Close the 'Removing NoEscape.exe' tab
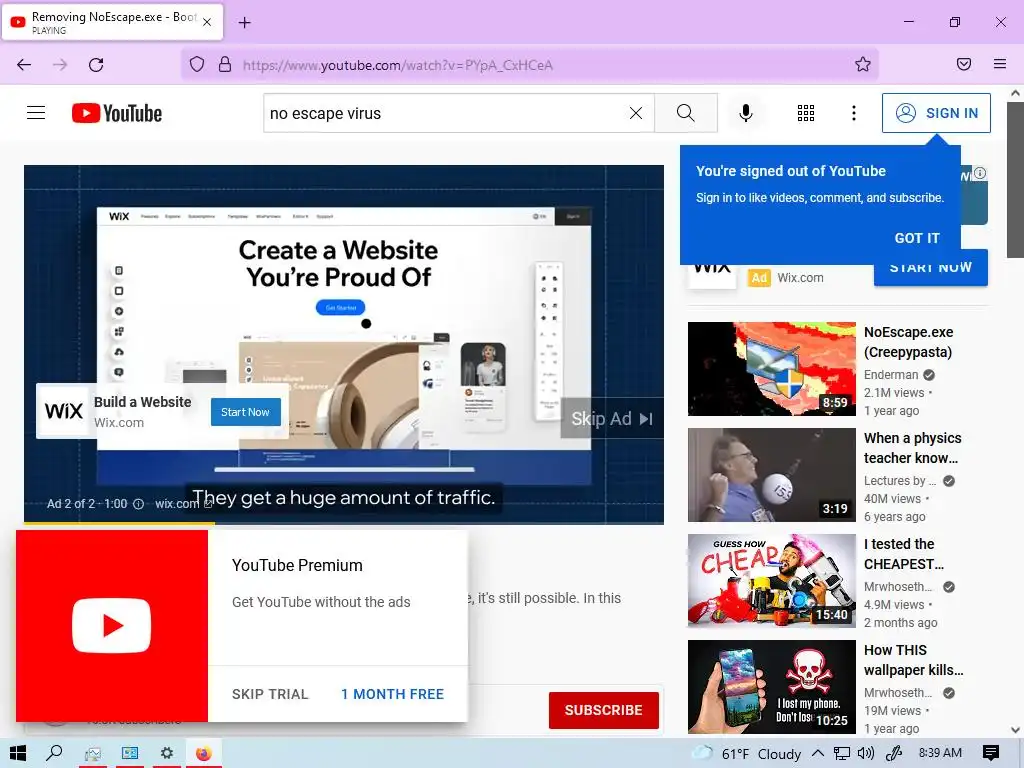The height and width of the screenshot is (768, 1024). pyautogui.click(x=207, y=22)
